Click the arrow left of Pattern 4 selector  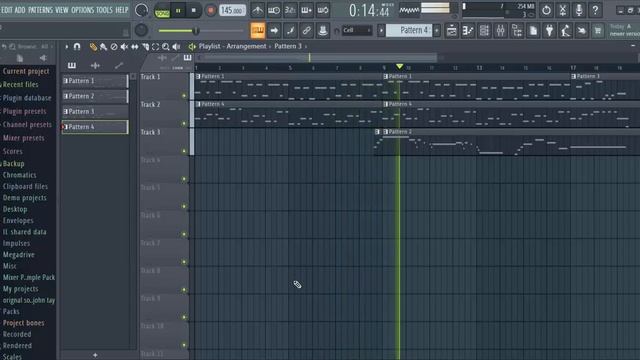coord(381,30)
